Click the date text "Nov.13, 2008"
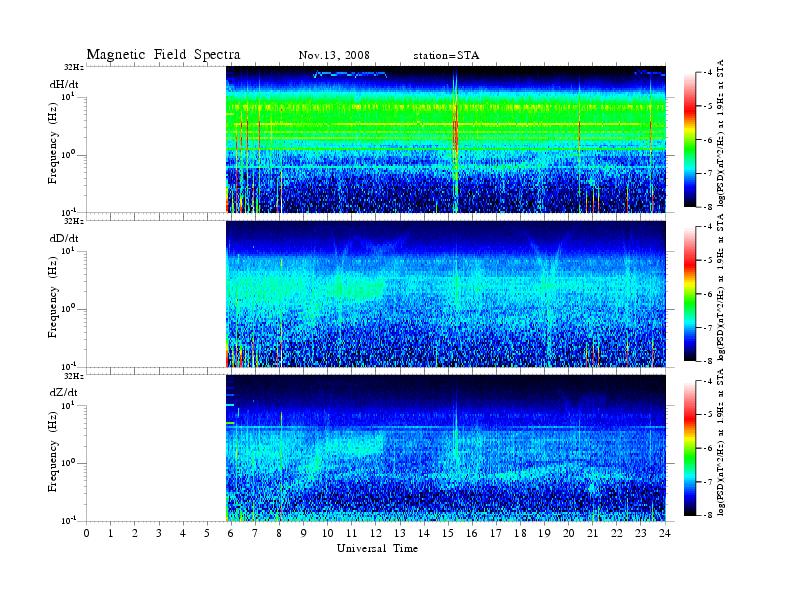792x612 pixels. 334,56
